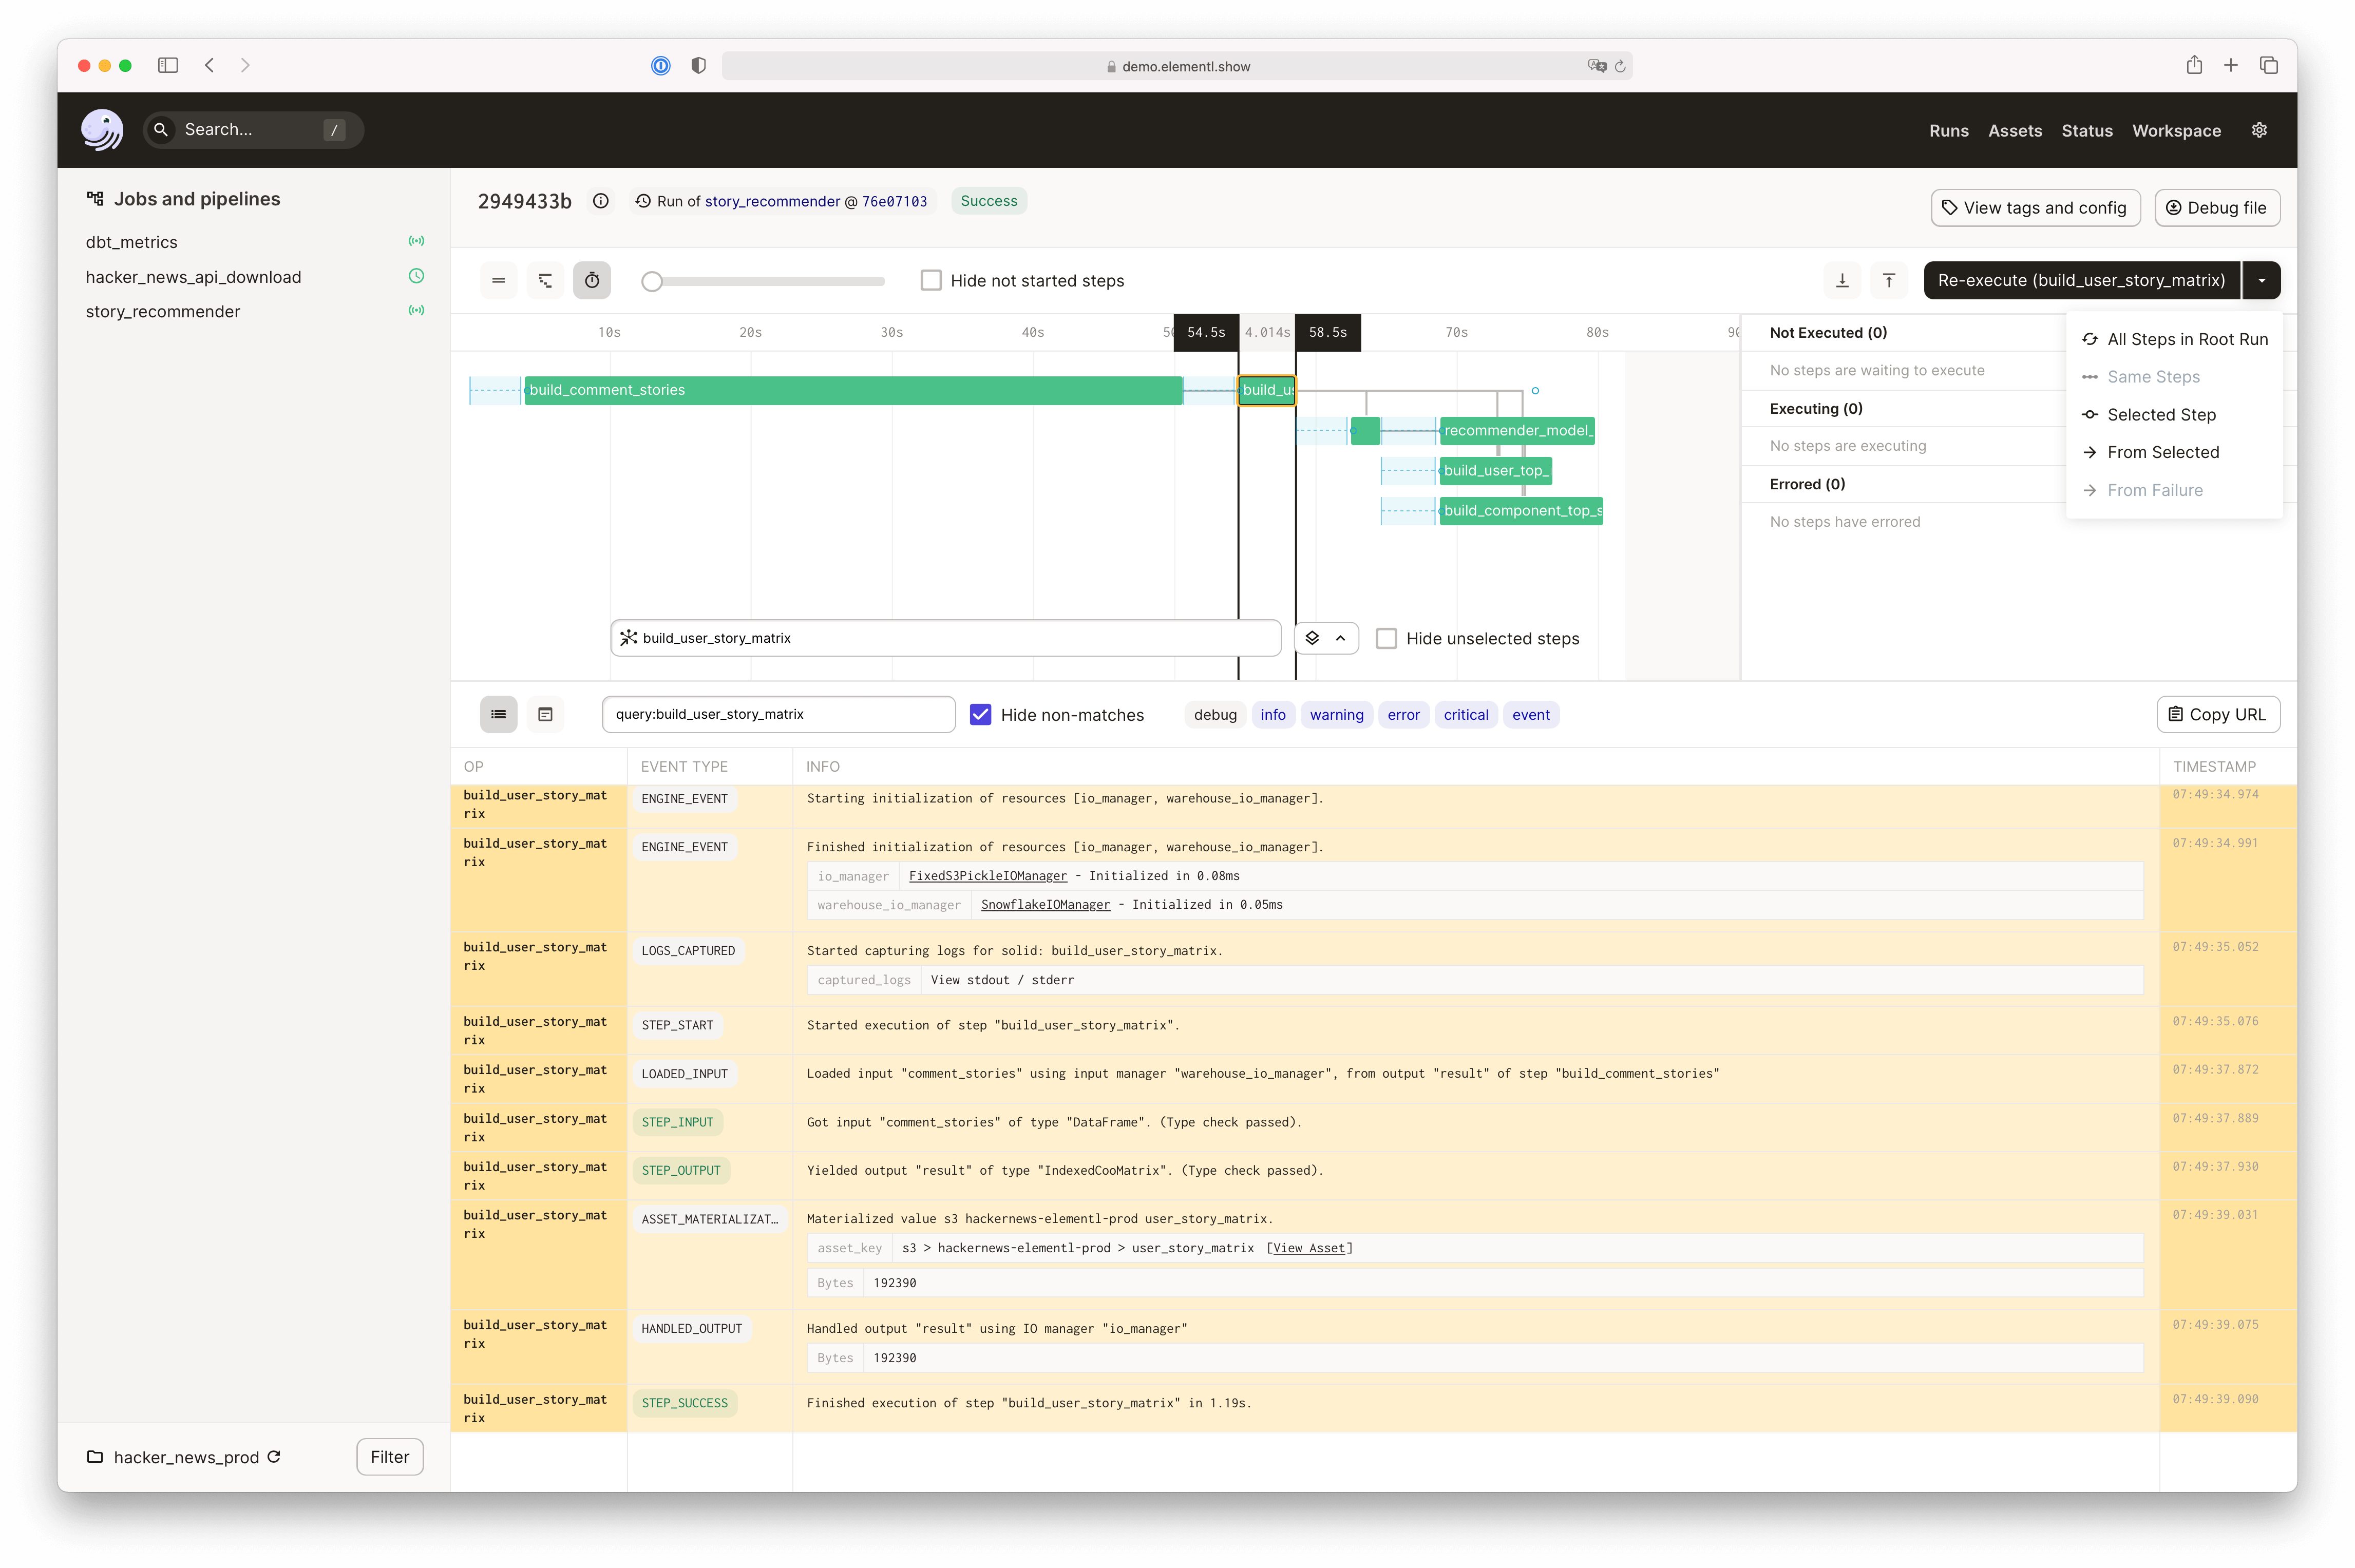This screenshot has height=1568, width=2355.
Task: Expand step selection layers dropdown
Action: point(1325,638)
